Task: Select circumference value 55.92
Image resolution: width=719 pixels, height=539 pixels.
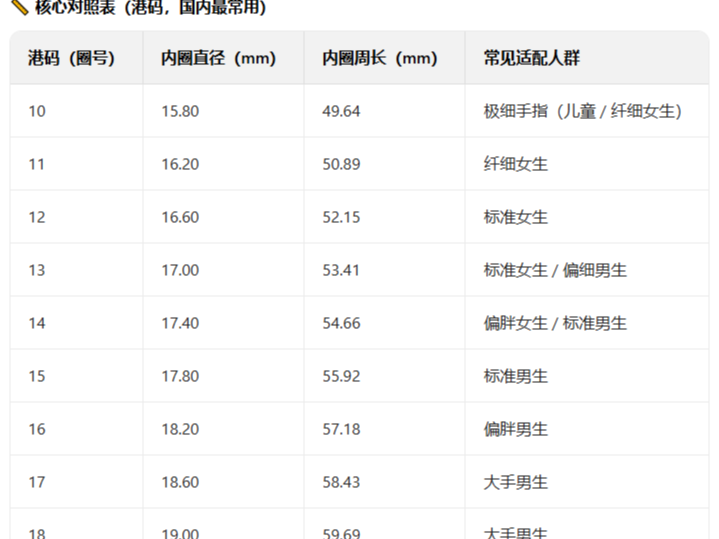Action: (341, 376)
